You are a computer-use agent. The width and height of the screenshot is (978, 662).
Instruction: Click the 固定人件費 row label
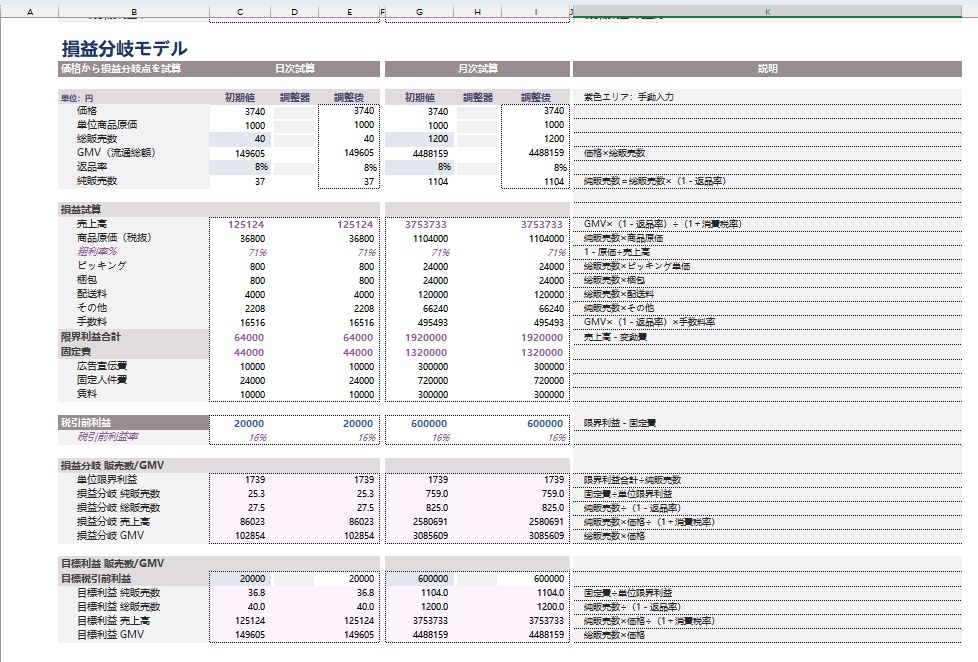[102, 379]
